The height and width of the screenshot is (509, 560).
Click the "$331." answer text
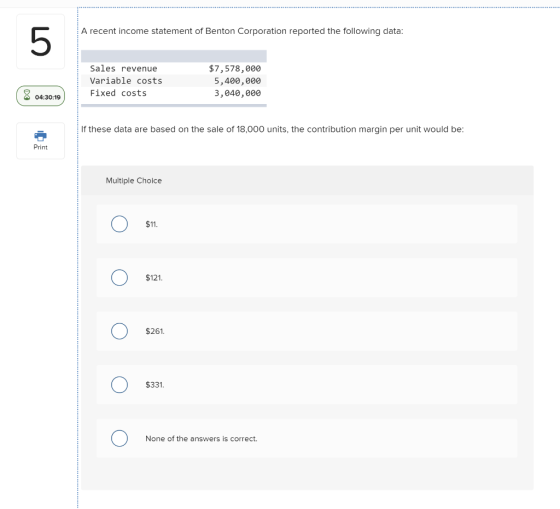[x=155, y=385]
